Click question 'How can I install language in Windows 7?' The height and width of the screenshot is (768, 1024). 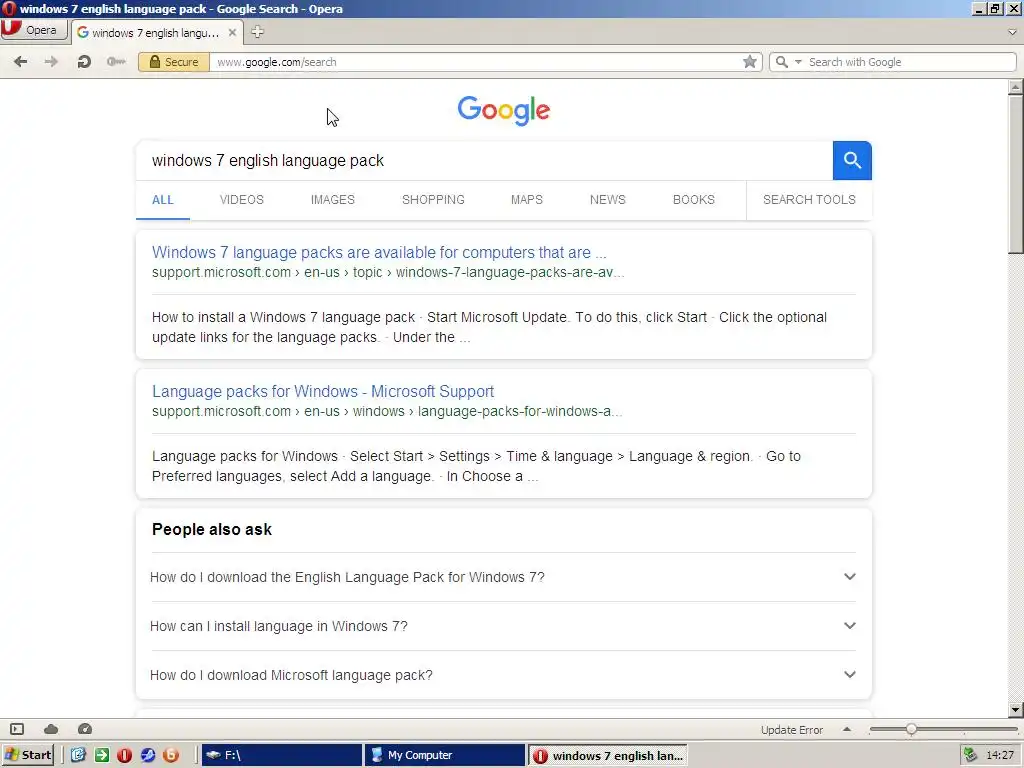pyautogui.click(x=278, y=626)
